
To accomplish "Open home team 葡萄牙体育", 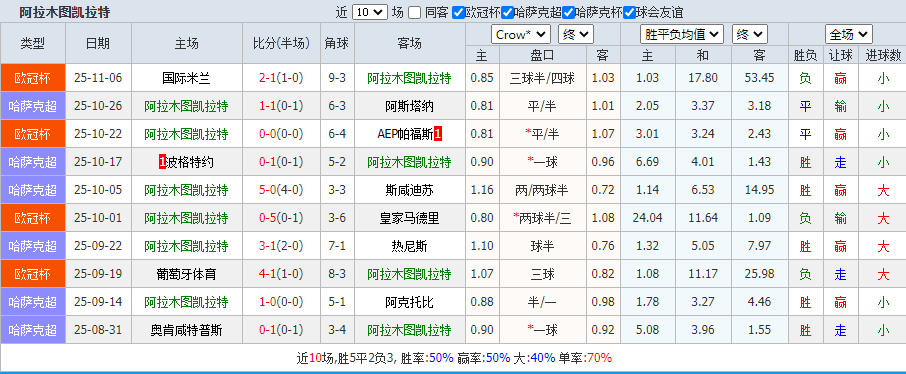I will click(186, 275).
